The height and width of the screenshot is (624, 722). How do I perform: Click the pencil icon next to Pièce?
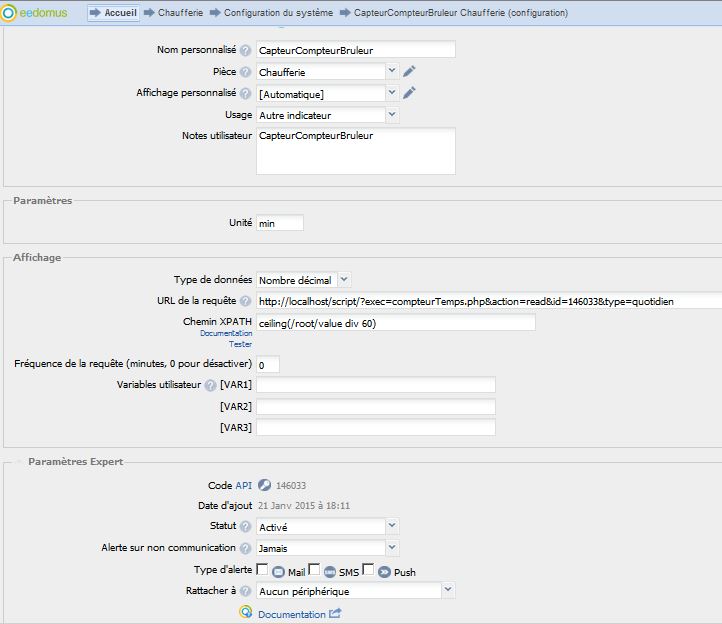[x=409, y=72]
